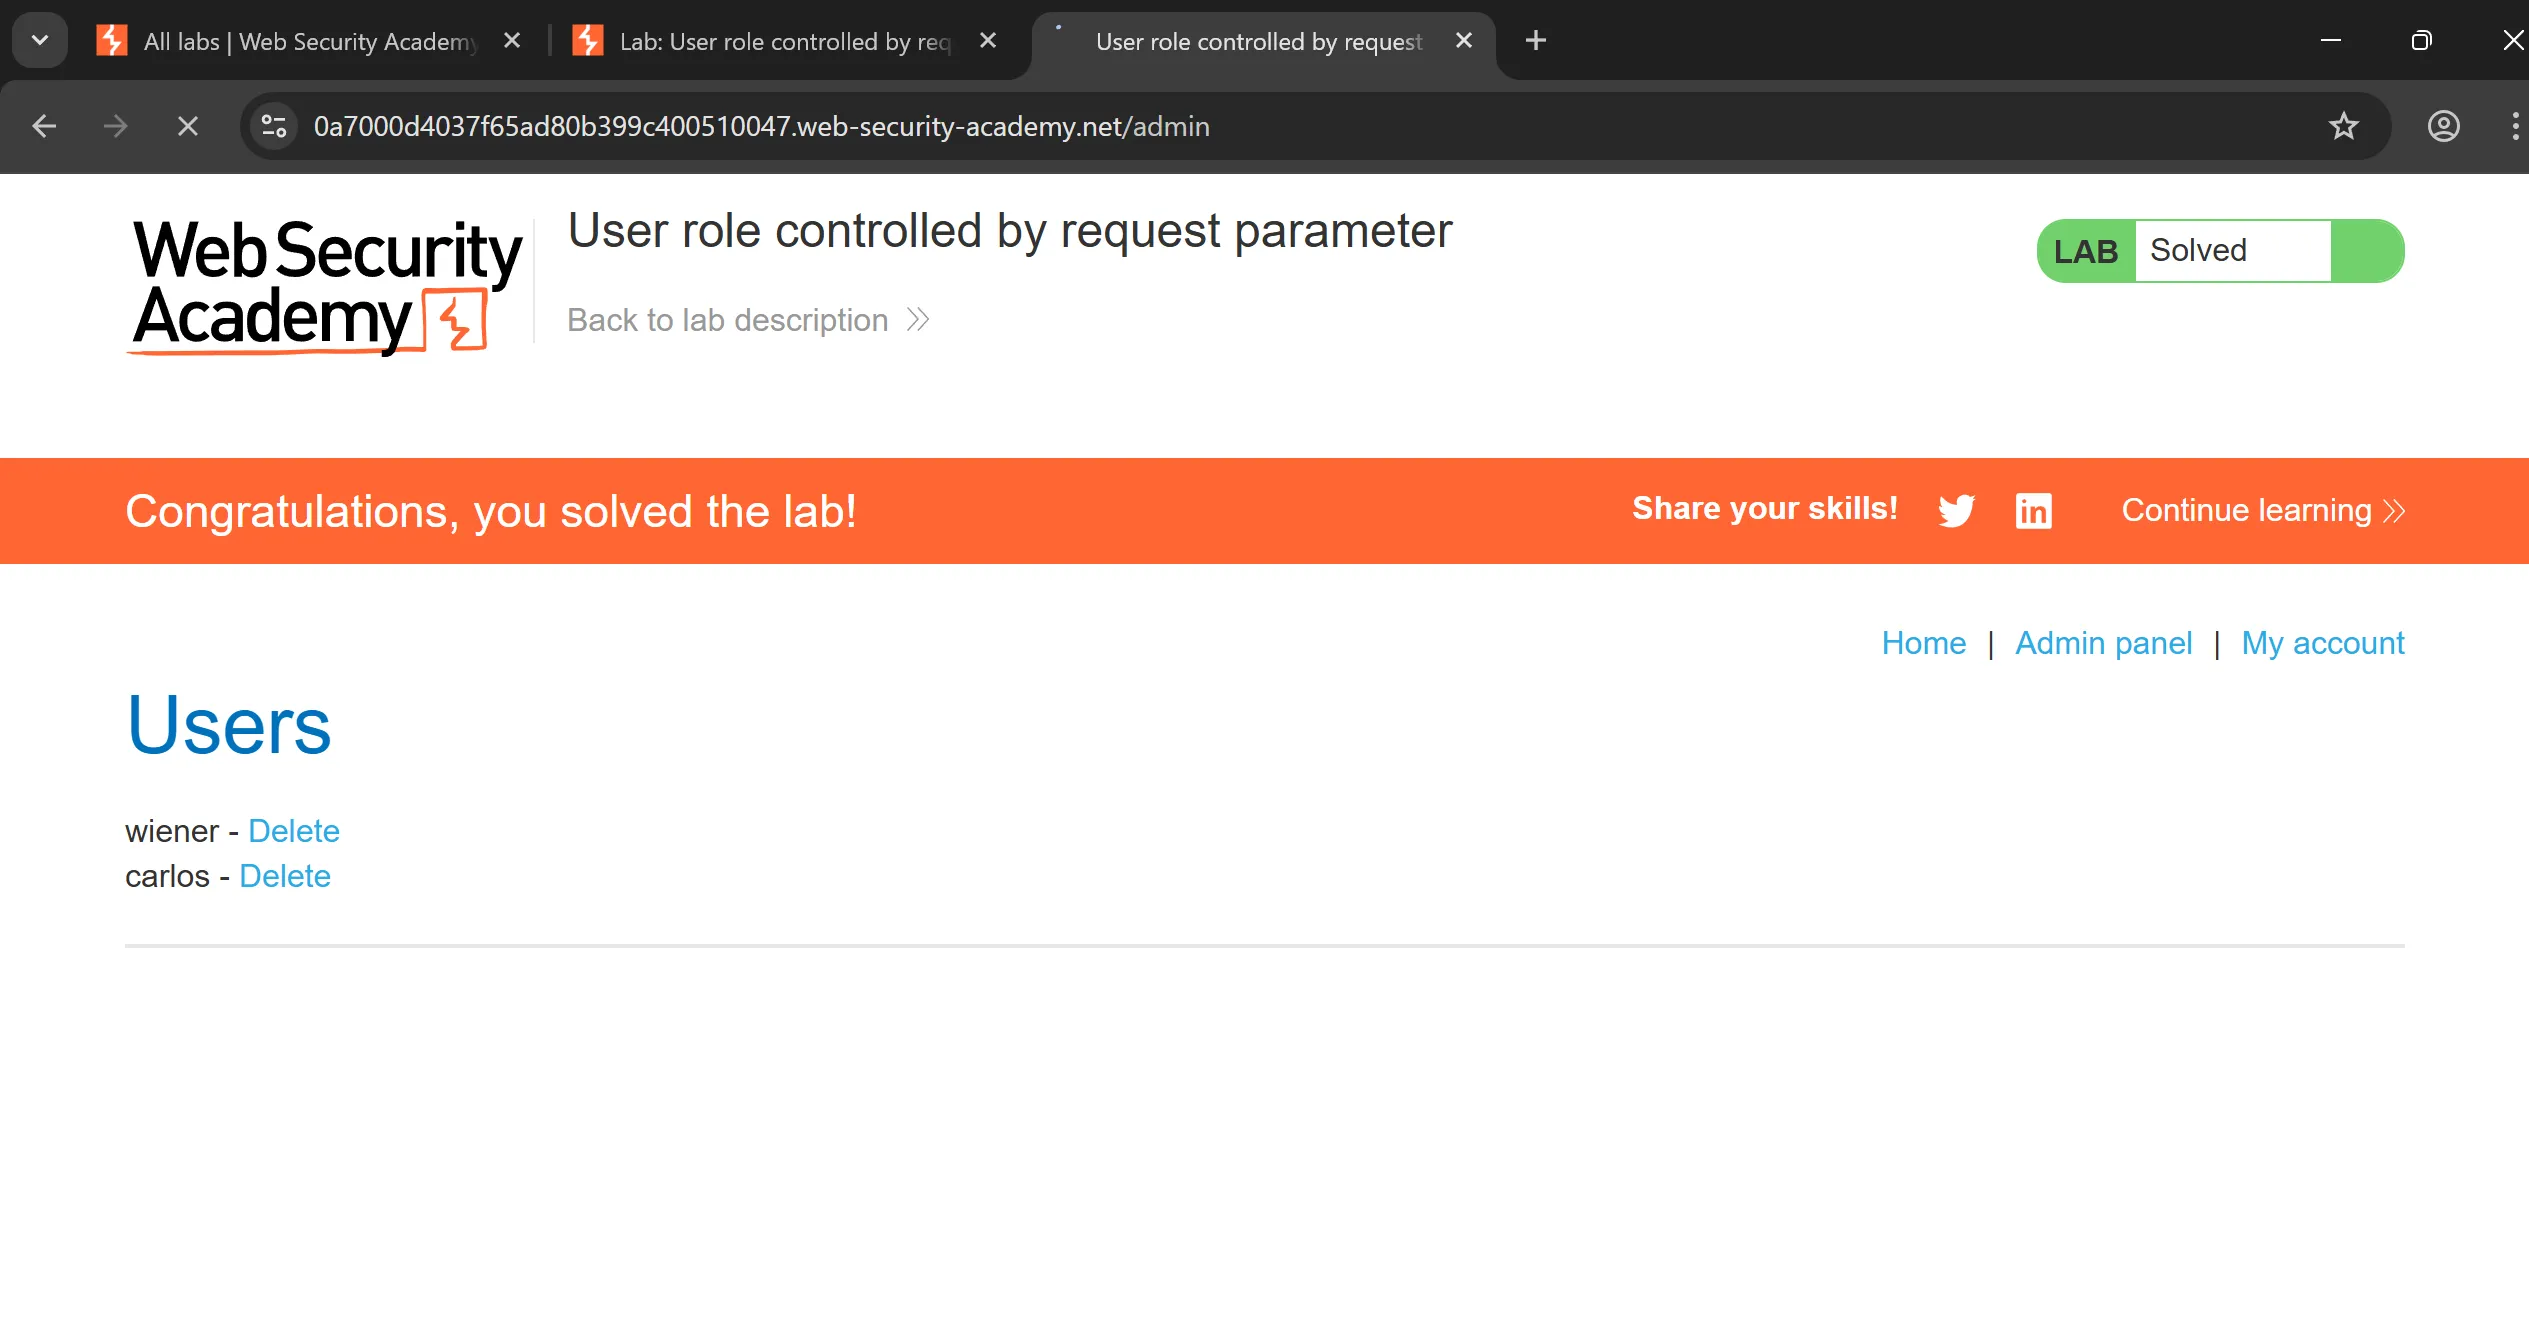Open the Chrome profile icon

(x=2443, y=127)
